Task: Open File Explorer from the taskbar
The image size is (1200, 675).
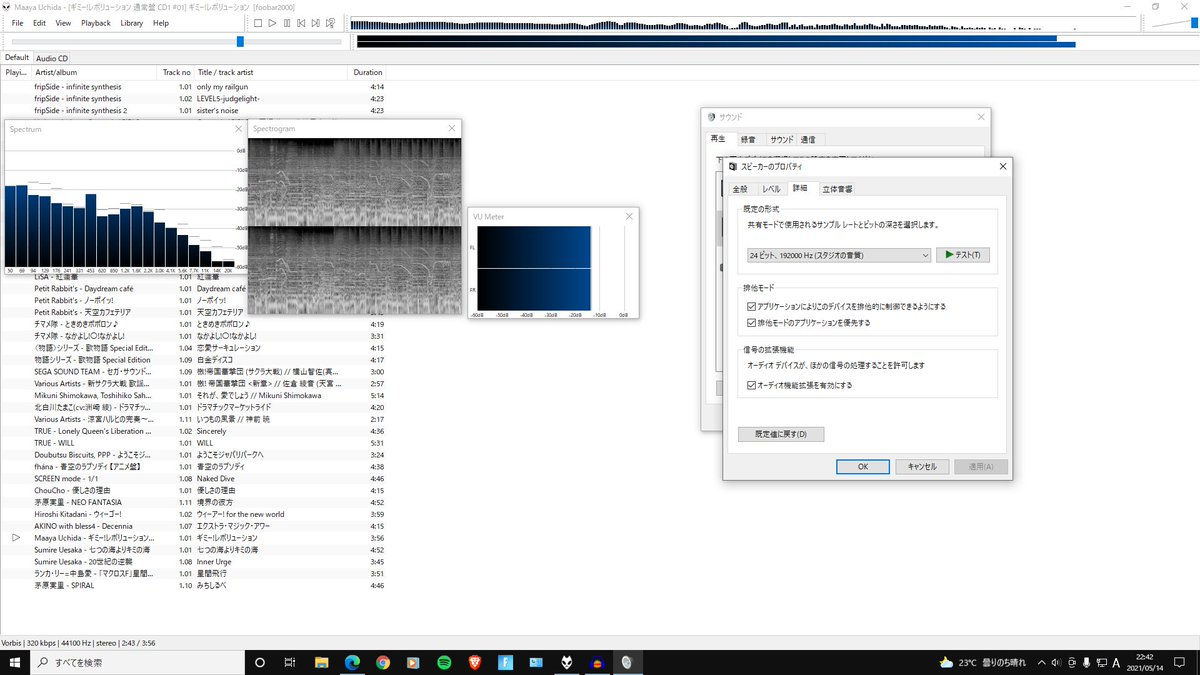Action: click(321, 662)
